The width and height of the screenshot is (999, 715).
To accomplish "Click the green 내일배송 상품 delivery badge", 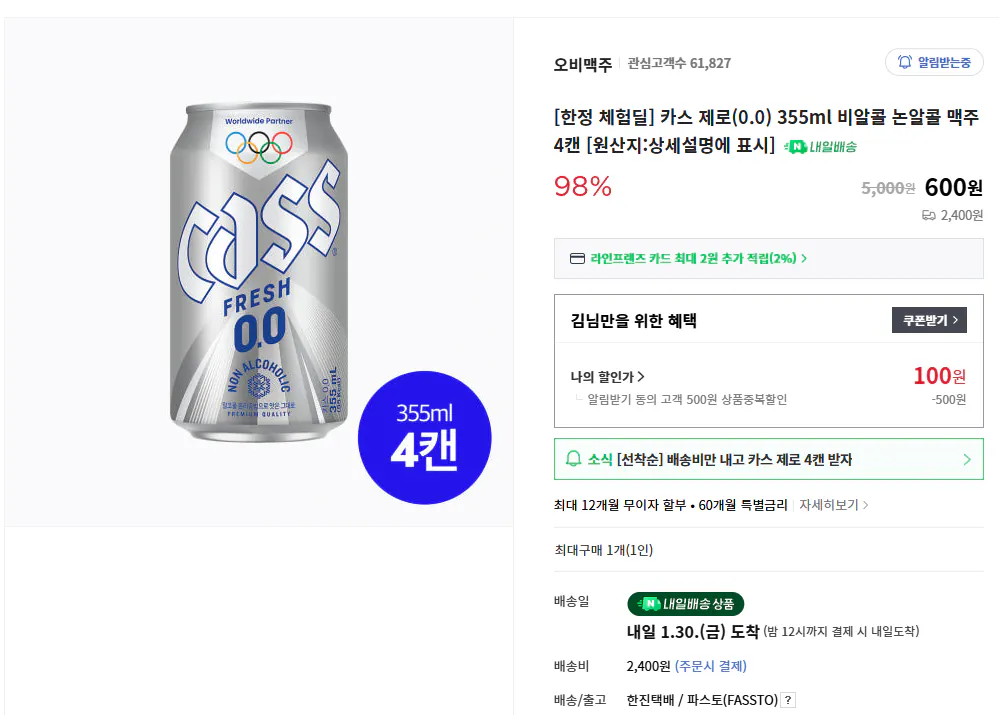I will (685, 604).
